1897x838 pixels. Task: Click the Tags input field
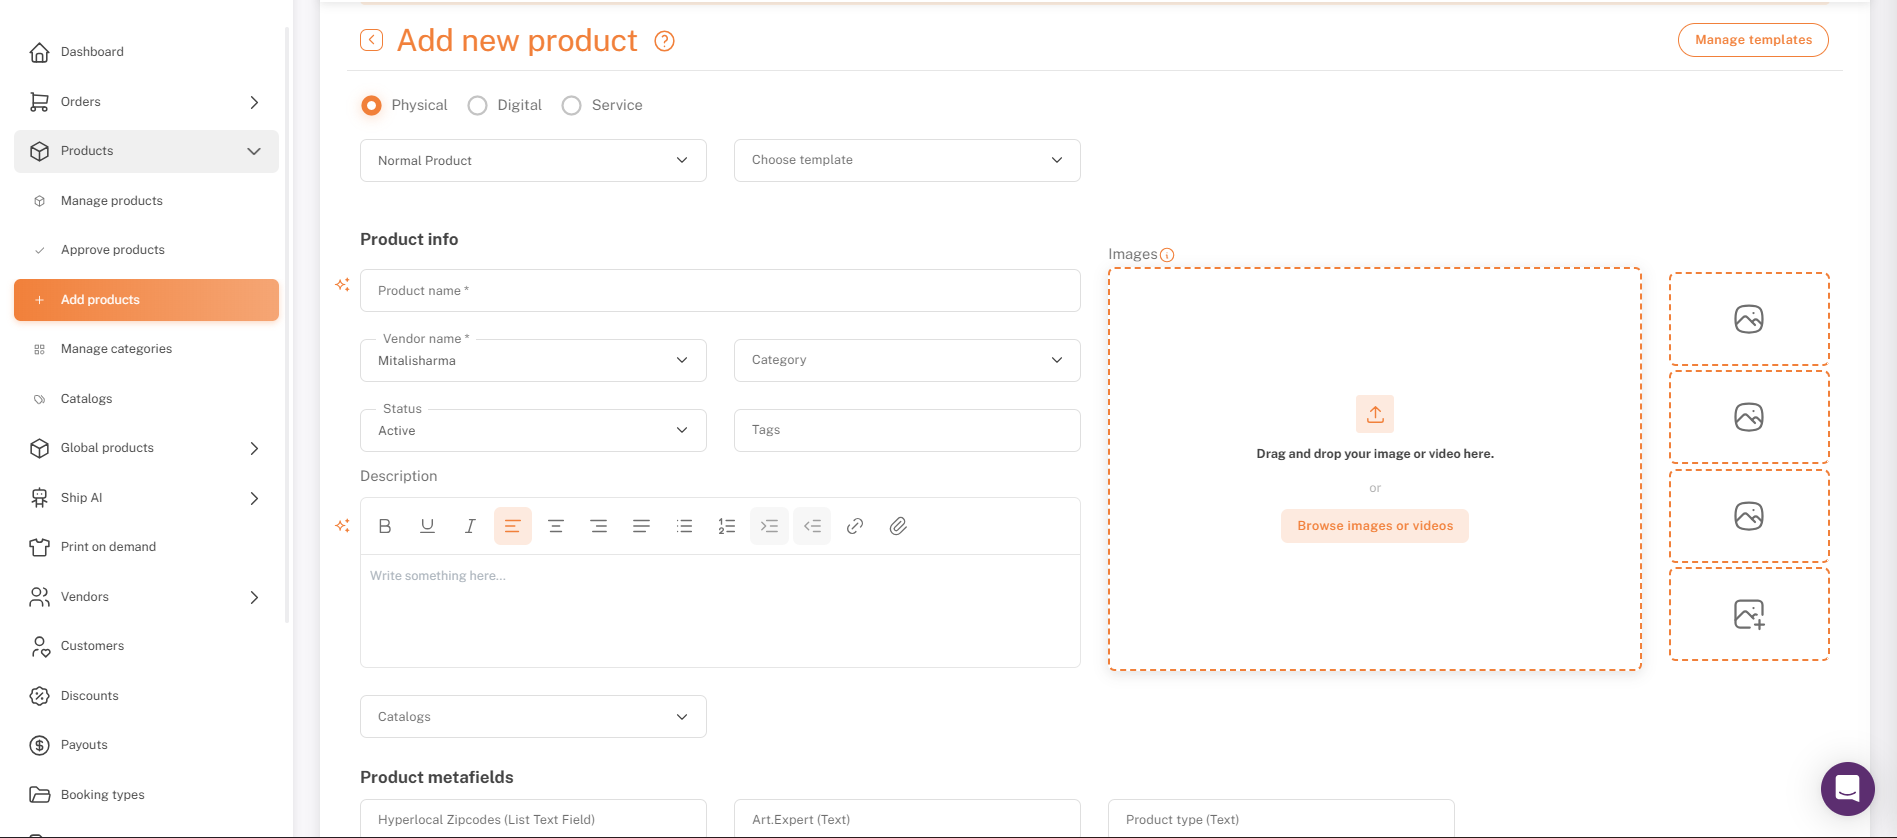[x=907, y=430]
